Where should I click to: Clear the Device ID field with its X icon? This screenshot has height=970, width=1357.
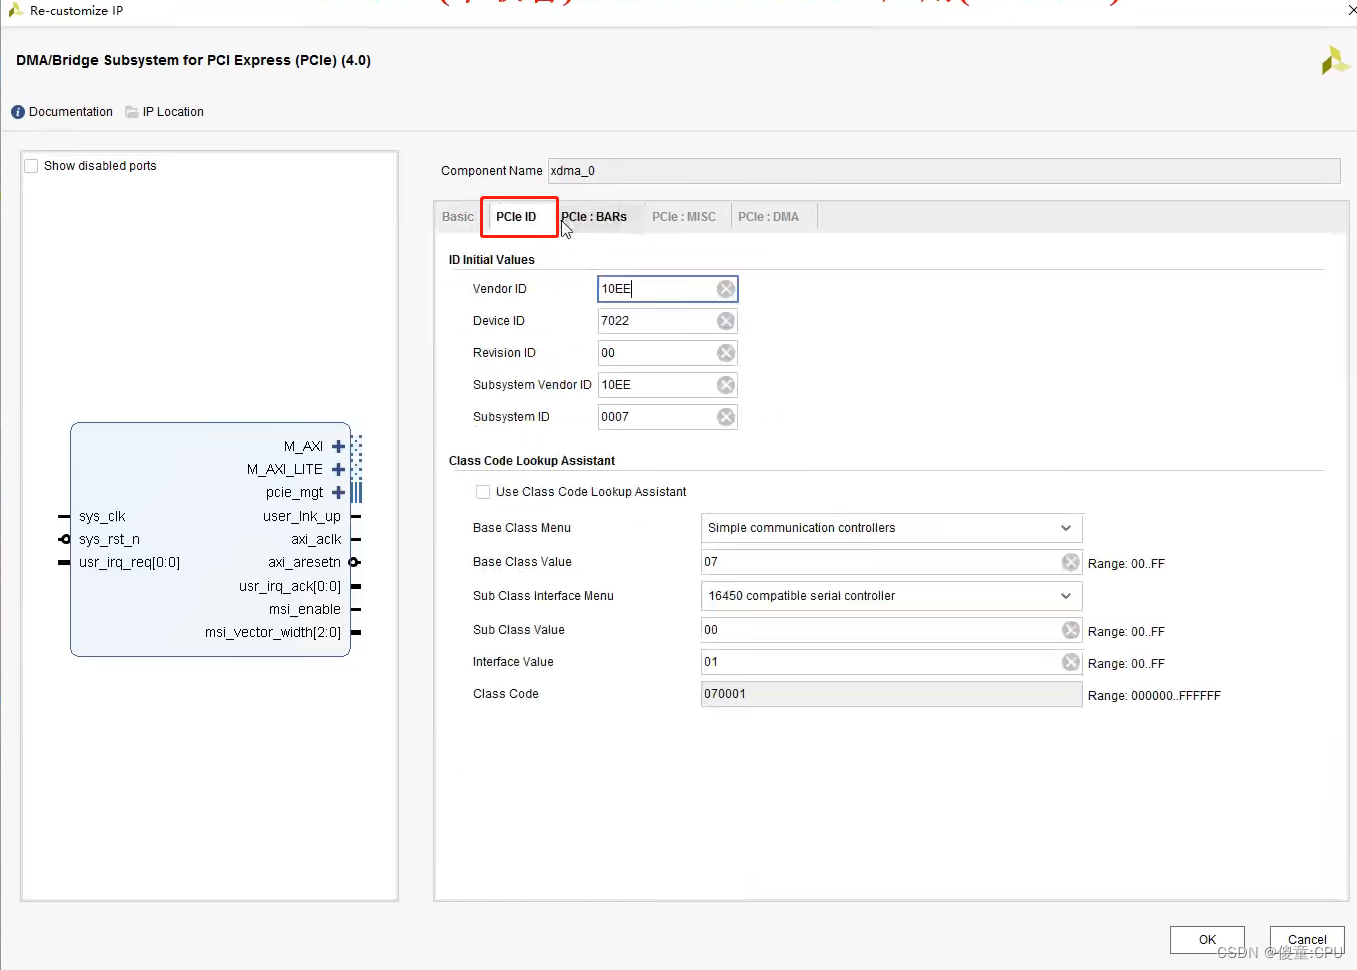(x=726, y=321)
